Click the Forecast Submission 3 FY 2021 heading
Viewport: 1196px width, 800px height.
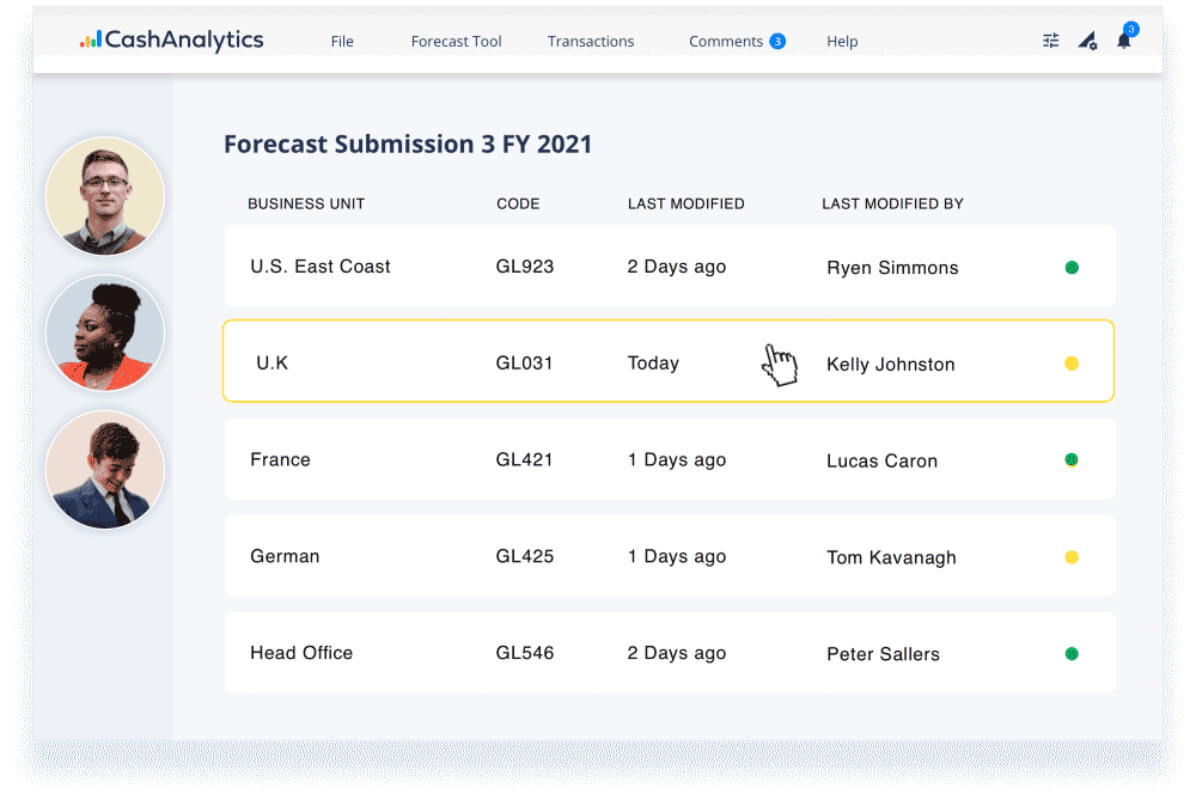[407, 144]
